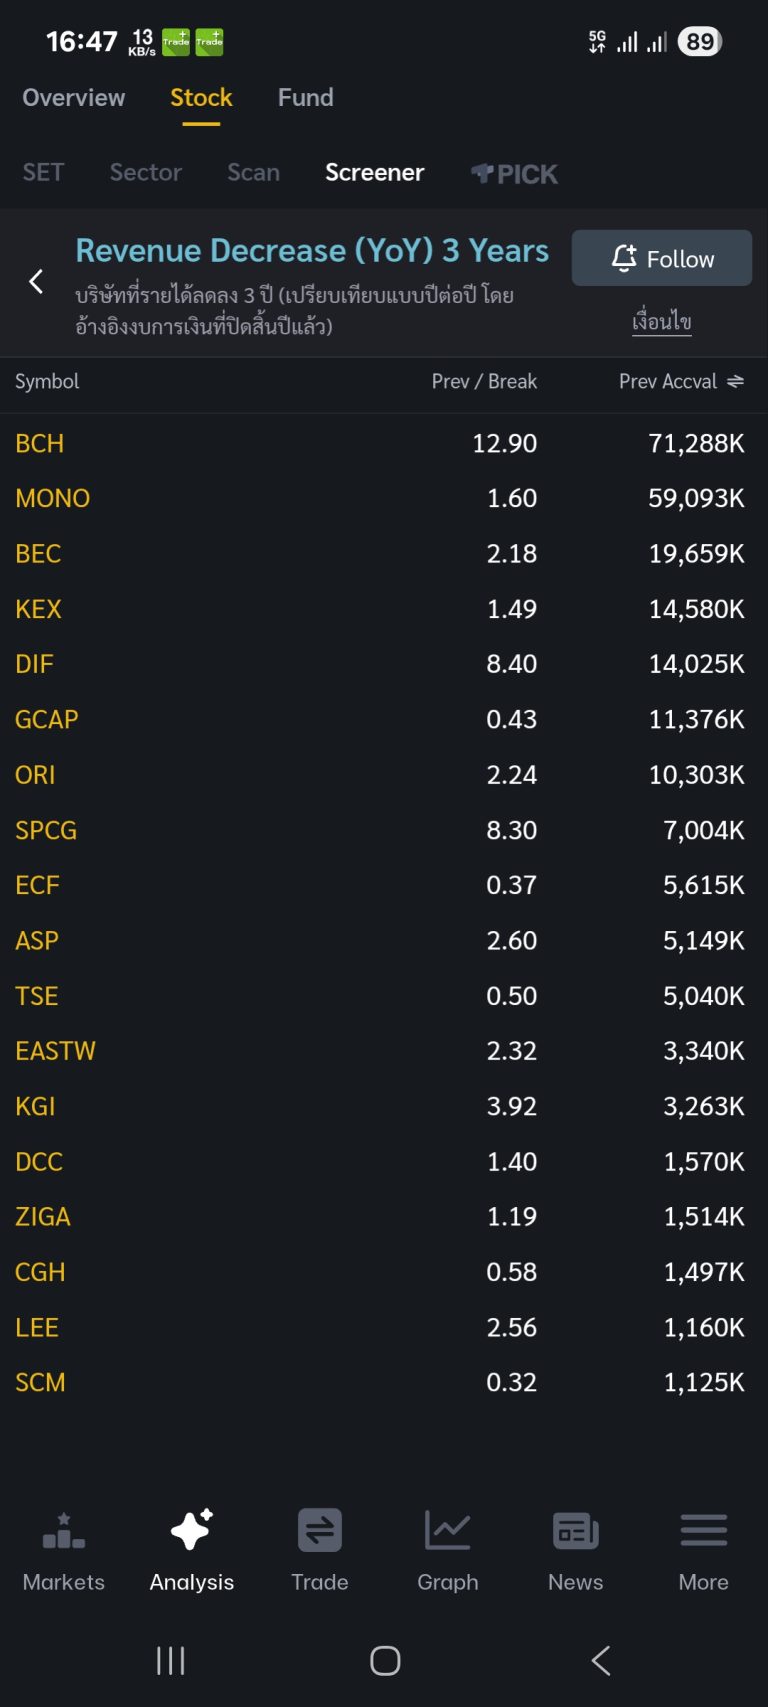The image size is (768, 1707).
Task: Go back using the left chevron
Action: point(37,282)
